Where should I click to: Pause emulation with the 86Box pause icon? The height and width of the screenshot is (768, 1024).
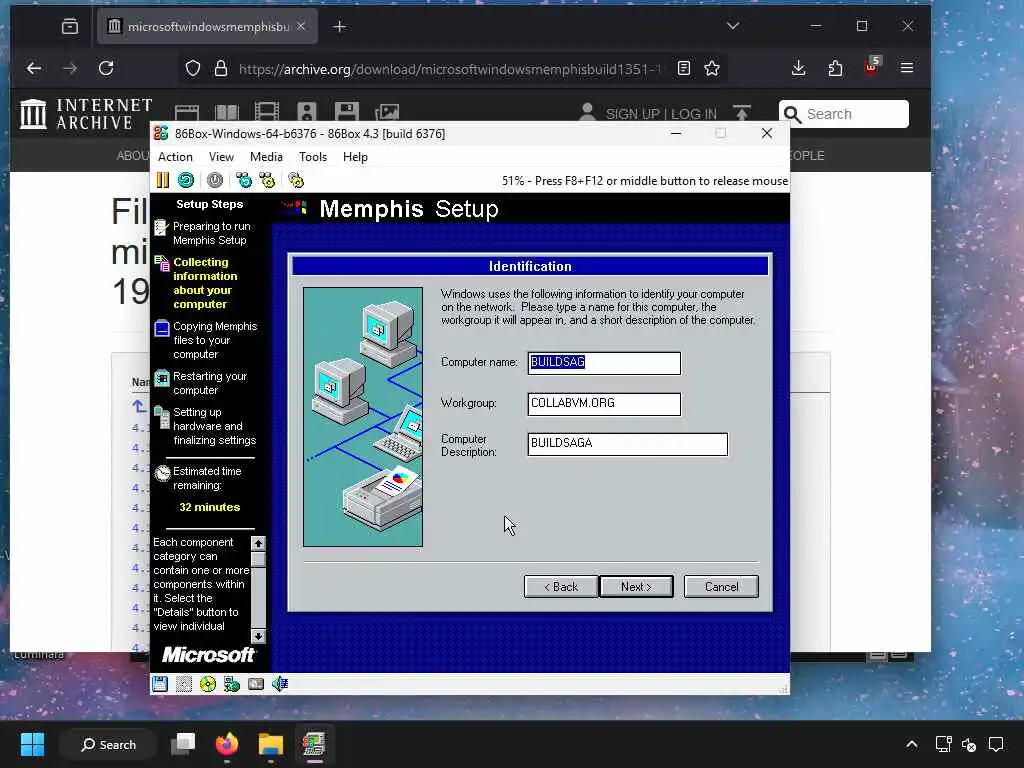pos(163,180)
